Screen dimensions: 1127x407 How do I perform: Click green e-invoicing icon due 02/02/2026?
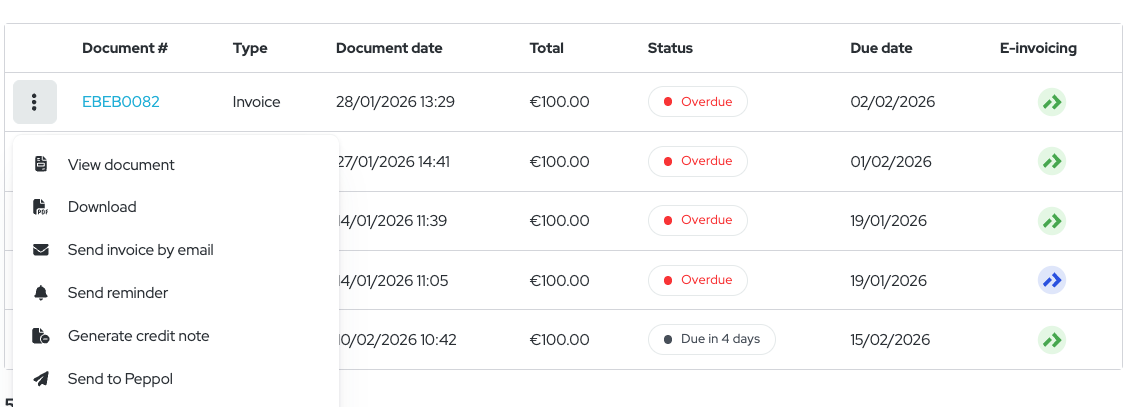[x=1050, y=102]
